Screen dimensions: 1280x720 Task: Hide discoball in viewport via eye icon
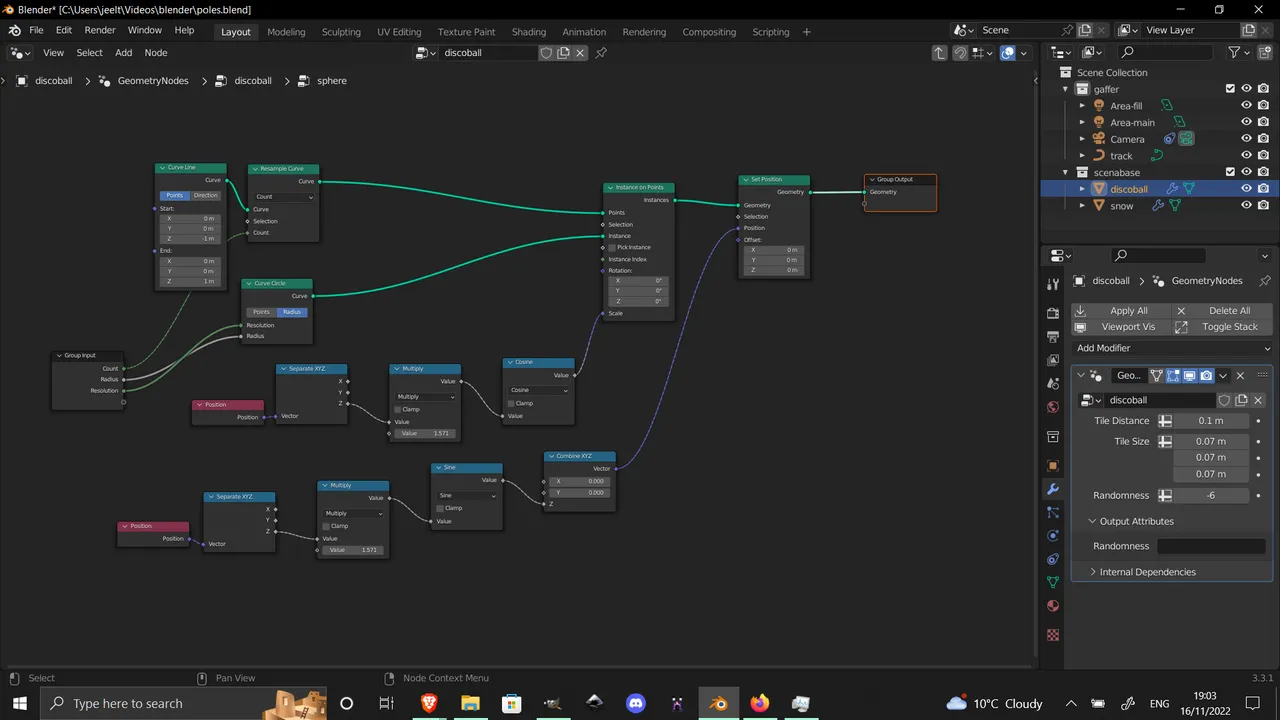coord(1246,189)
